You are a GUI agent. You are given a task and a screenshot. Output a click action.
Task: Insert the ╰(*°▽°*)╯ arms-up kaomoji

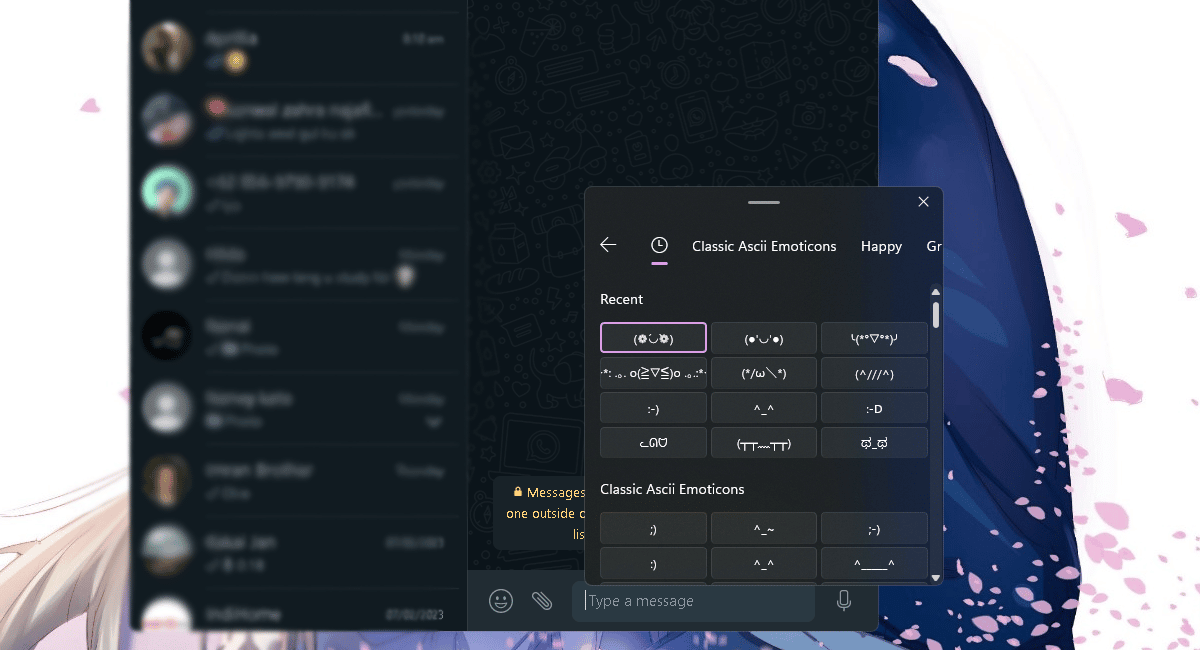point(874,338)
